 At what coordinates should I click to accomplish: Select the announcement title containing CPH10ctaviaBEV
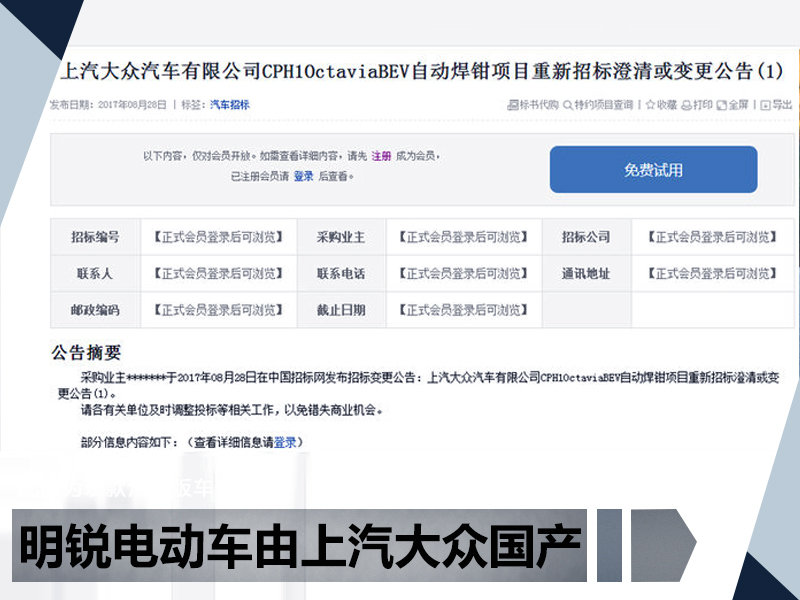click(421, 71)
